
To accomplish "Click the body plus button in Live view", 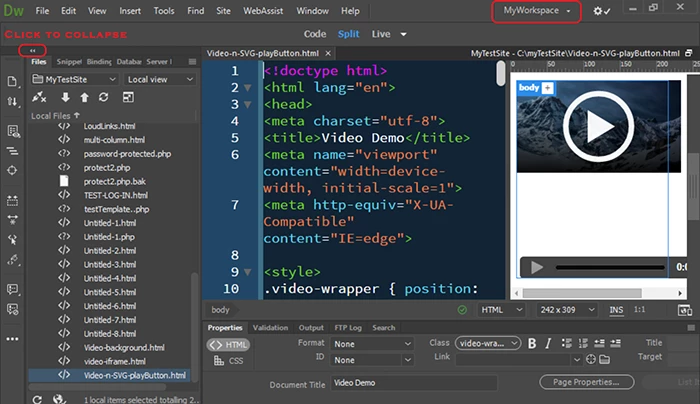I will click(x=547, y=88).
